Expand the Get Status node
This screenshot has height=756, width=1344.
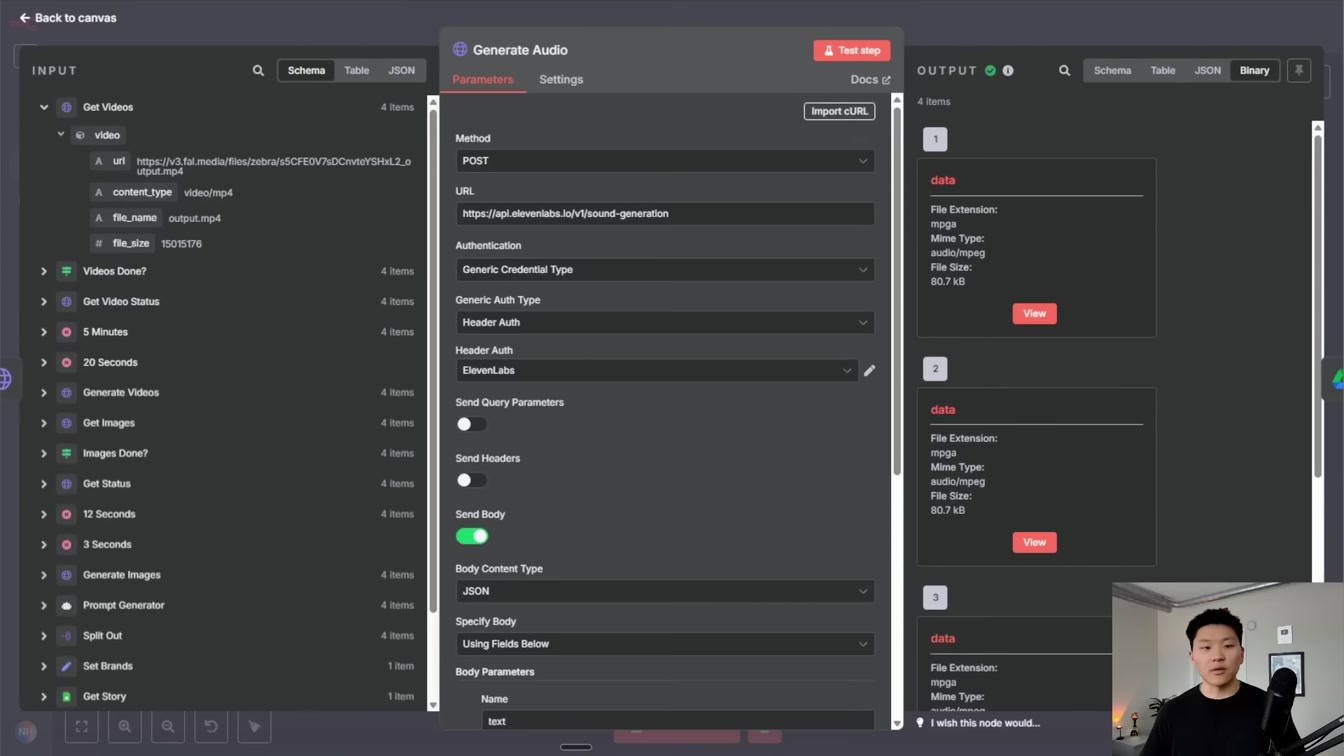coord(44,484)
